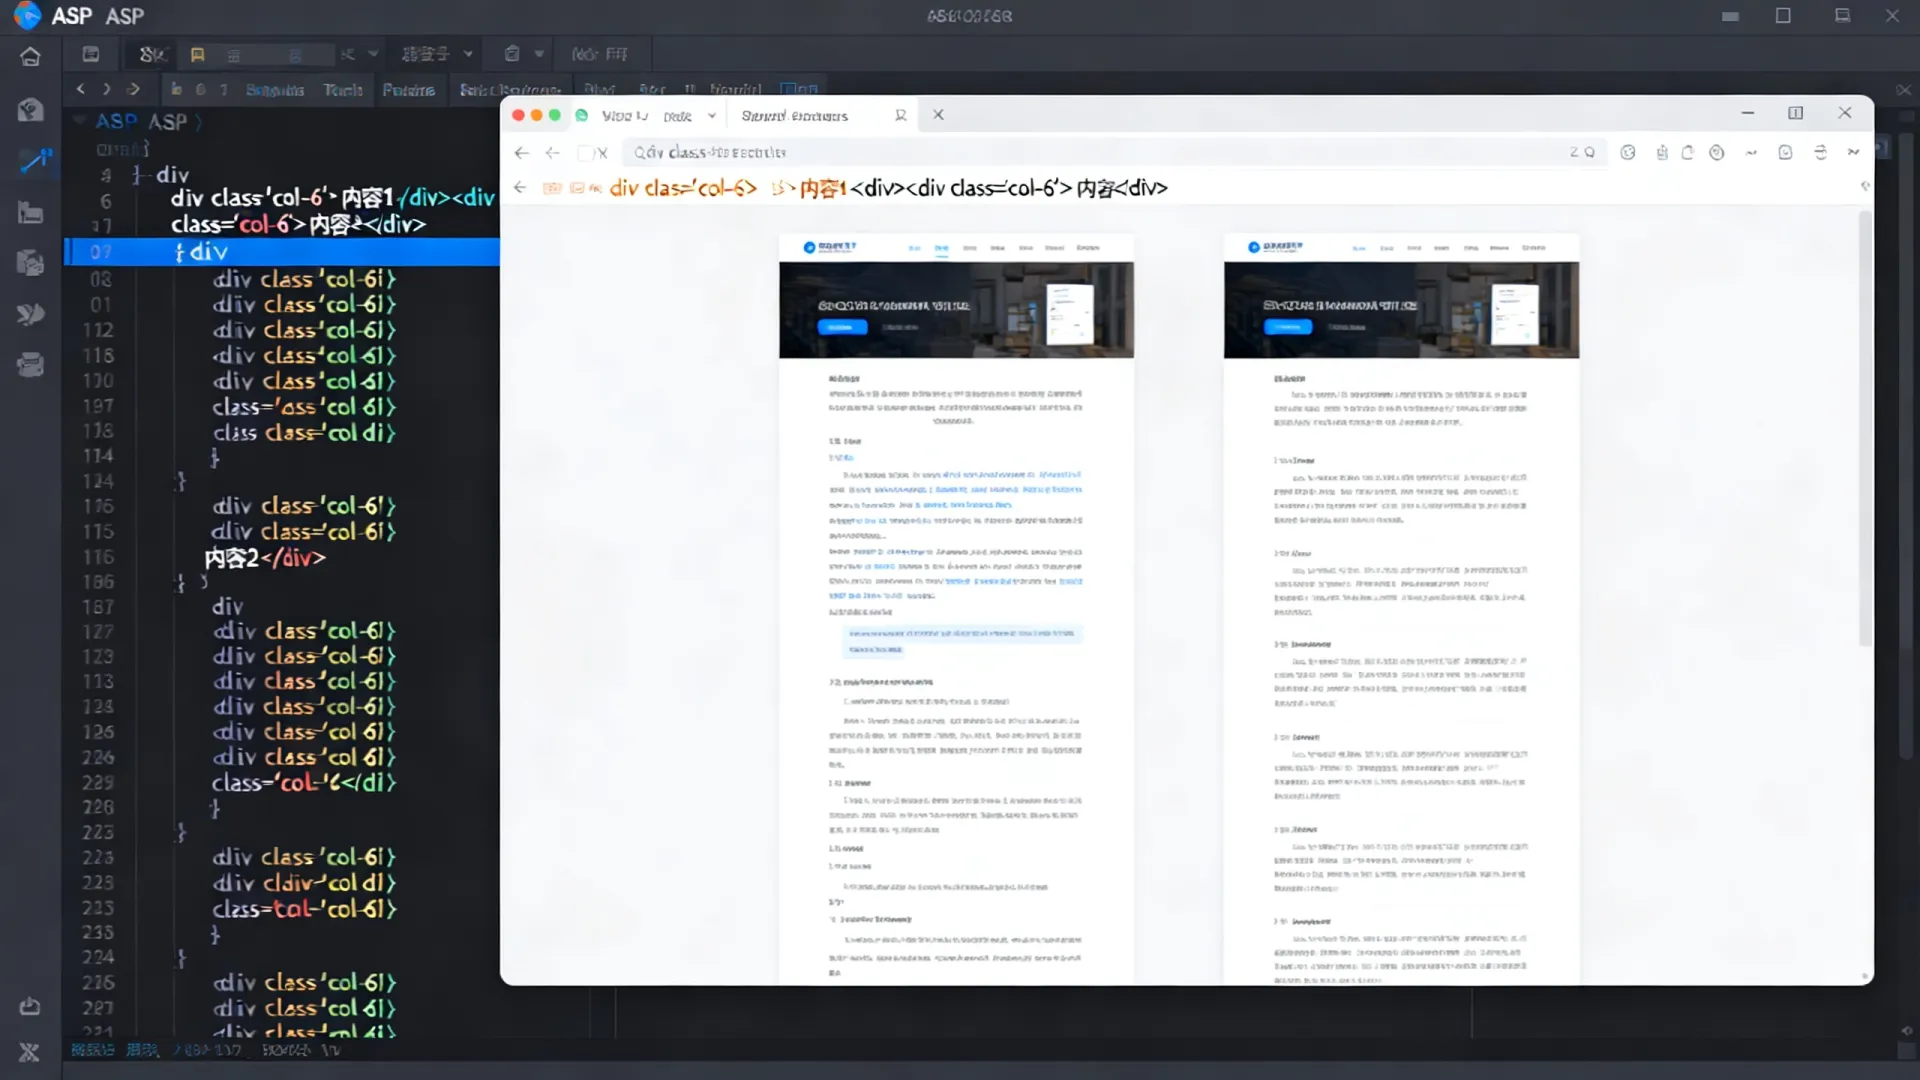The width and height of the screenshot is (1920, 1080).
Task: Click the first status bar item at bottom left
Action: coord(93,1050)
